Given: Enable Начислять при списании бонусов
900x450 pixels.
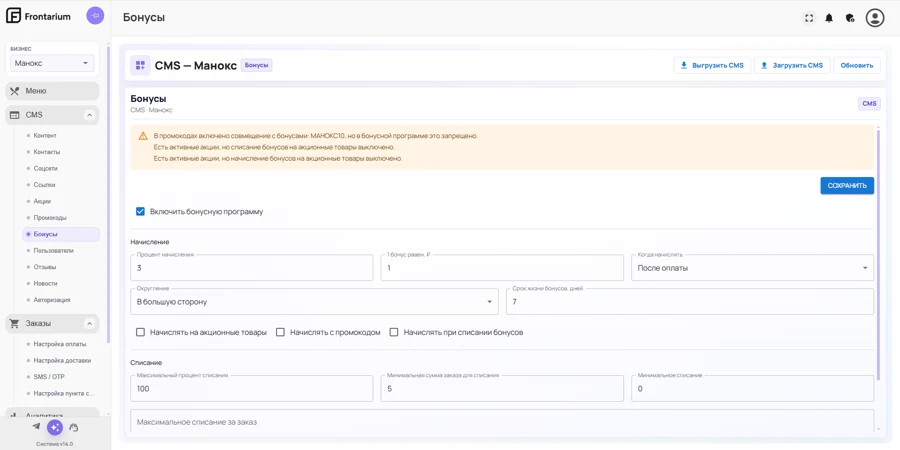Looking at the screenshot, I should point(394,332).
